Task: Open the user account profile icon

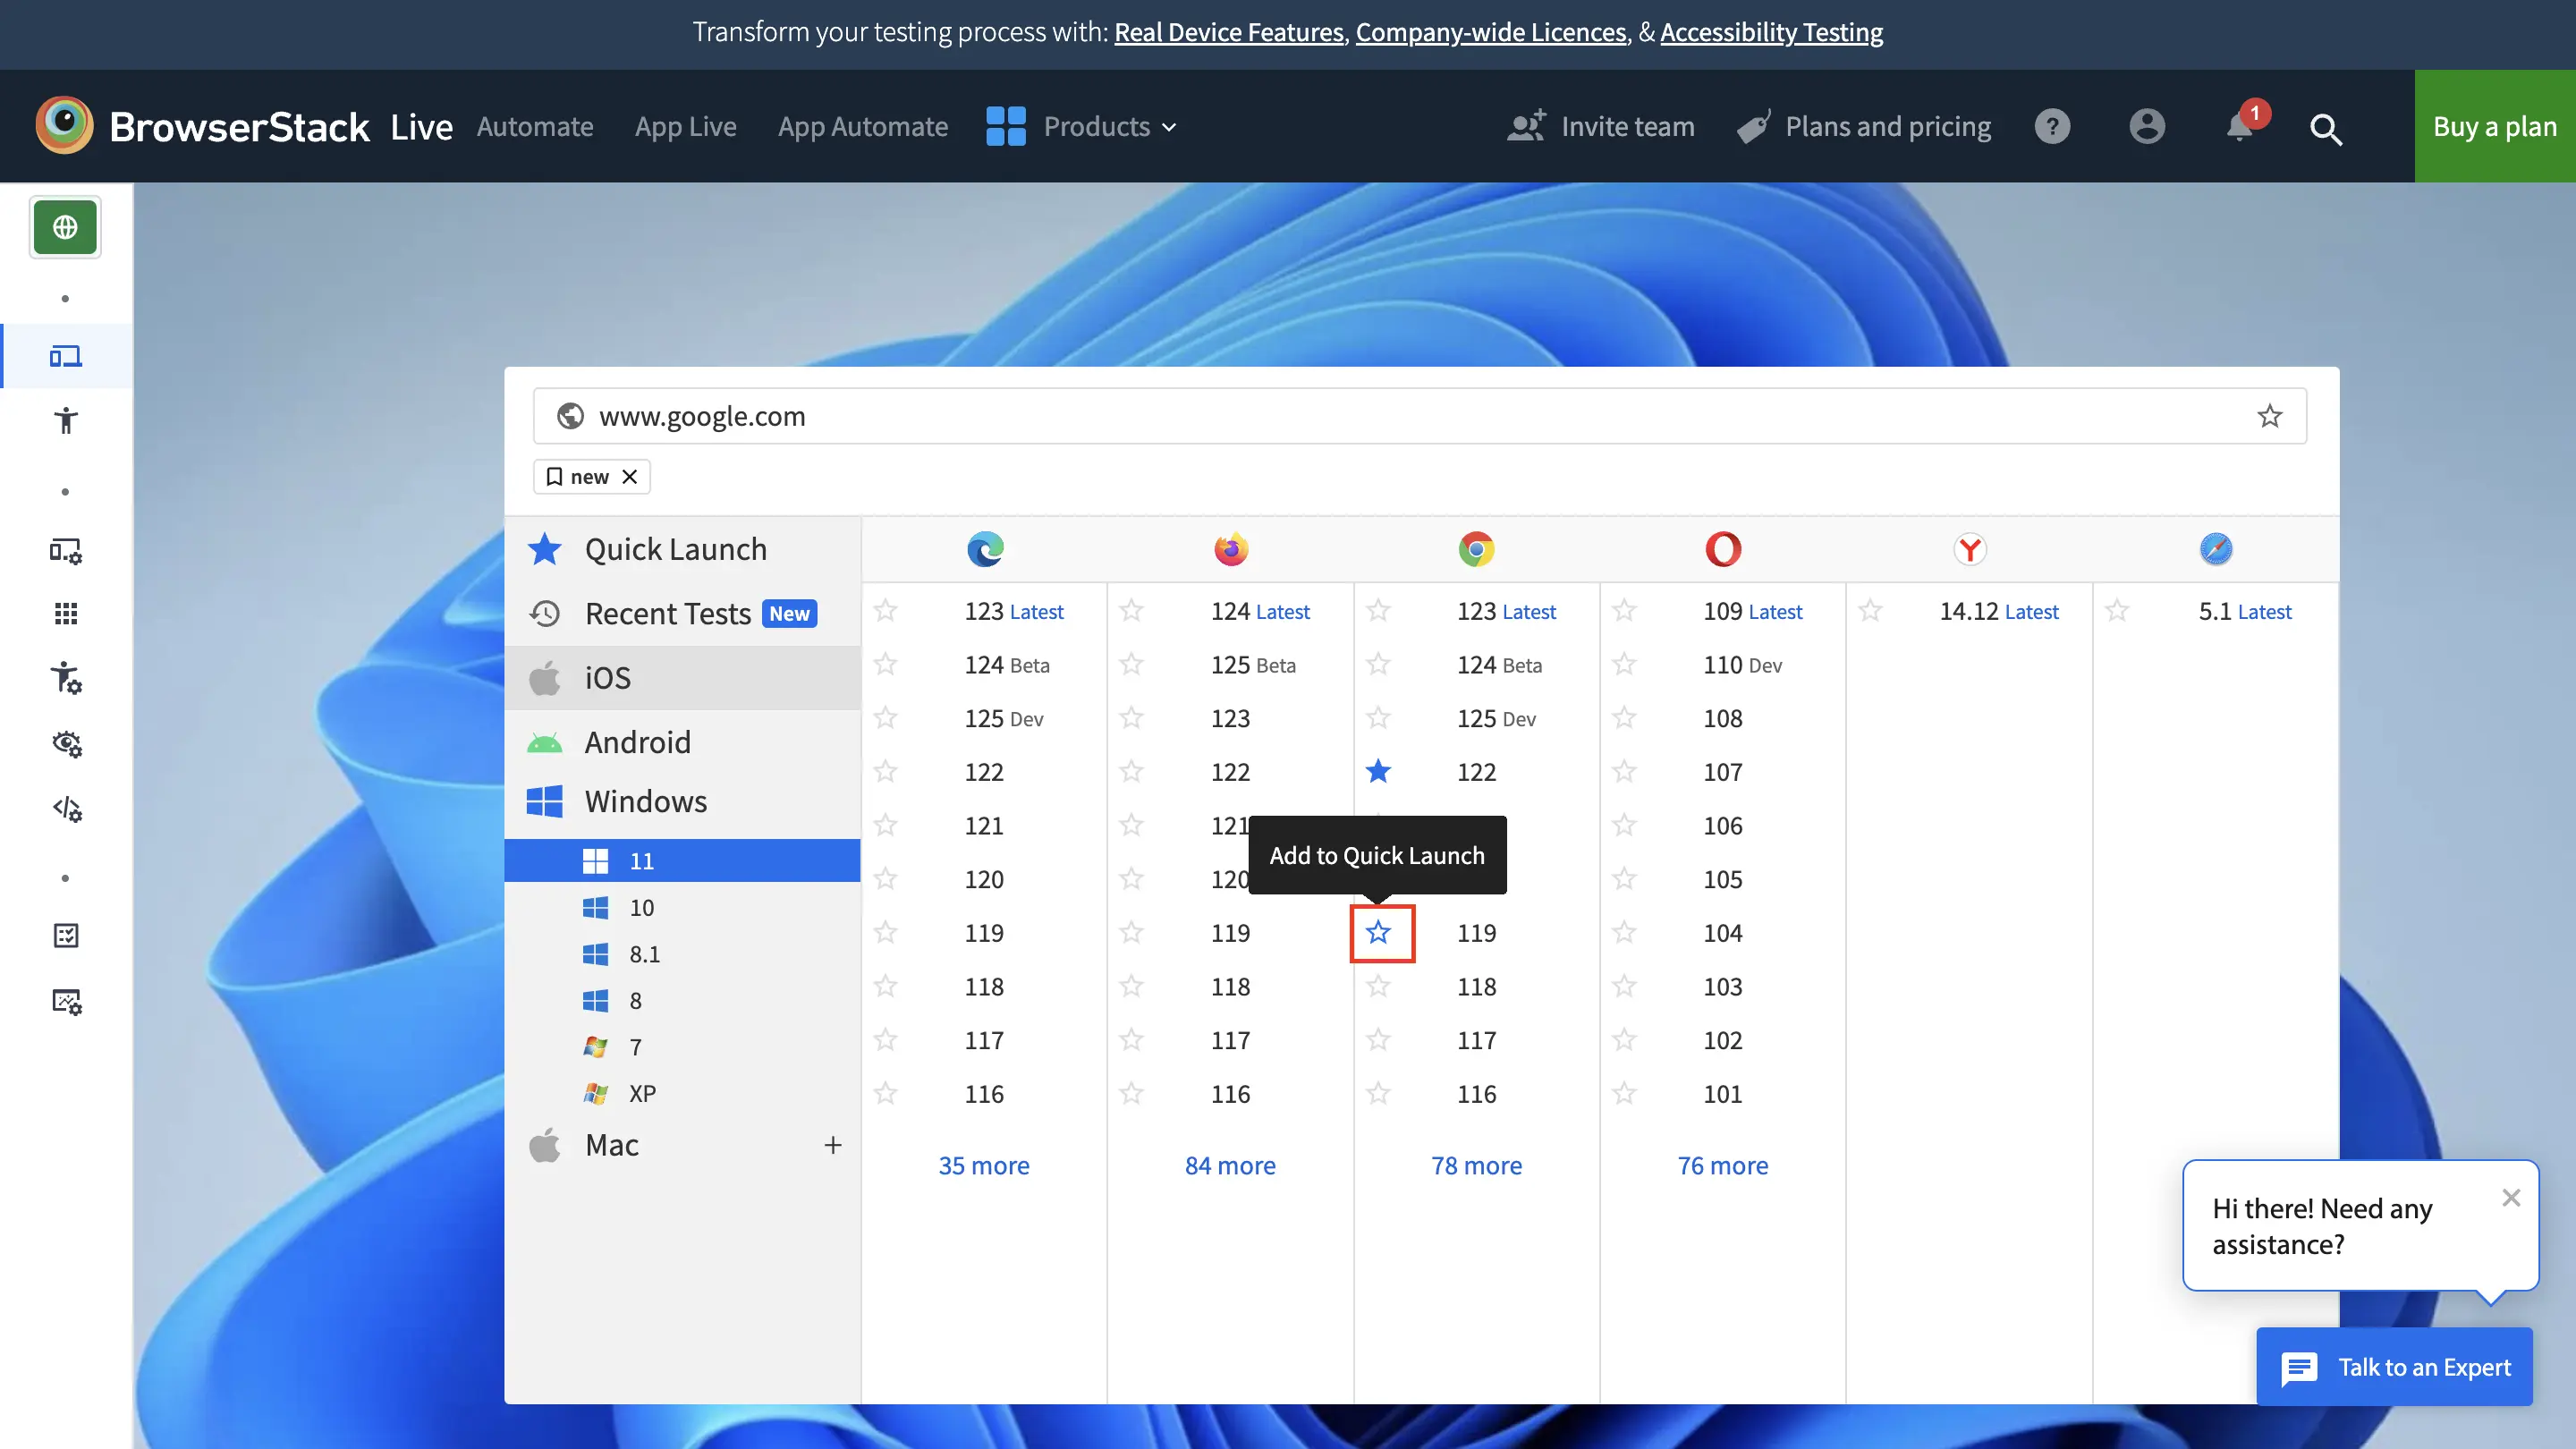Action: pos(2146,127)
